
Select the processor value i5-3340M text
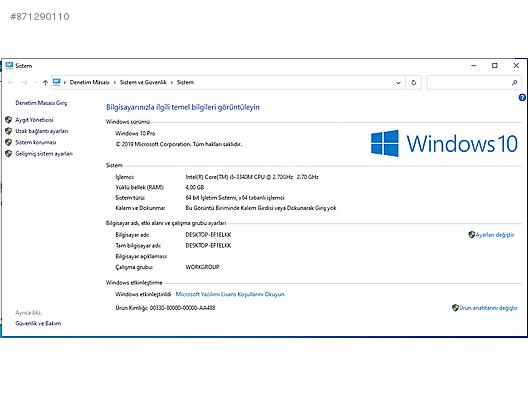tap(252, 177)
